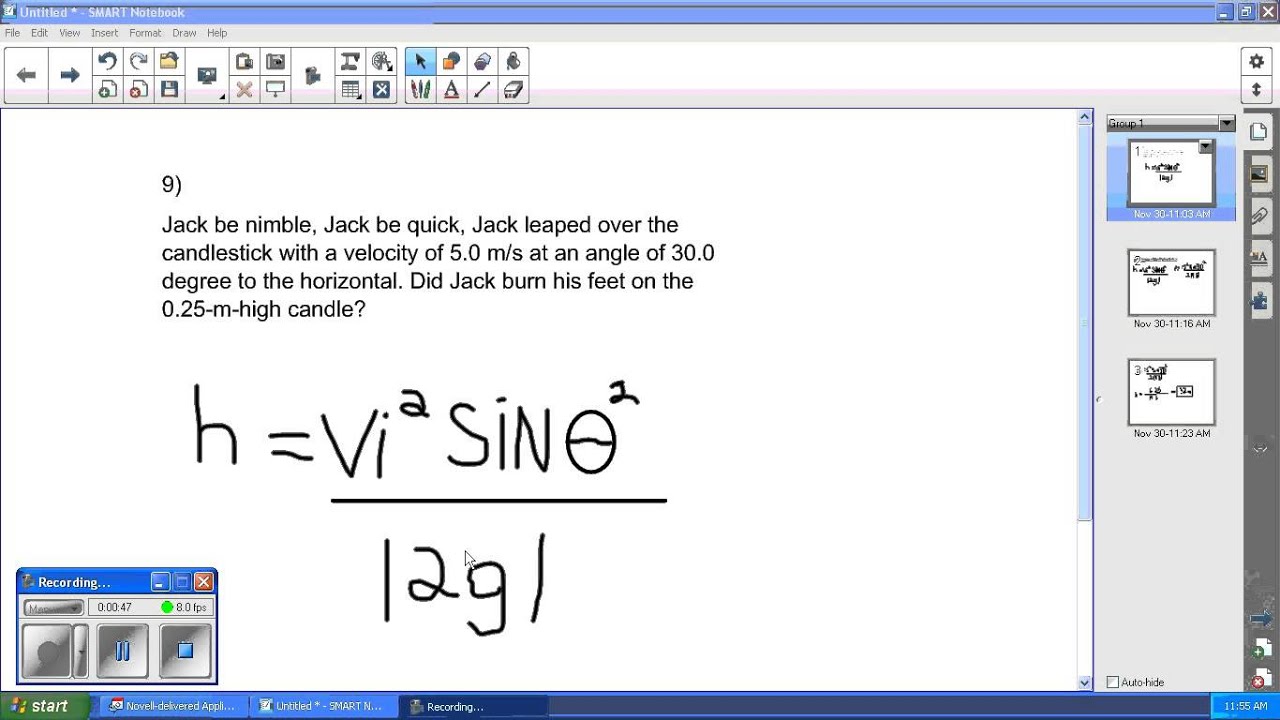This screenshot has width=1280, height=720.
Task: Open the Help menu
Action: tap(217, 33)
